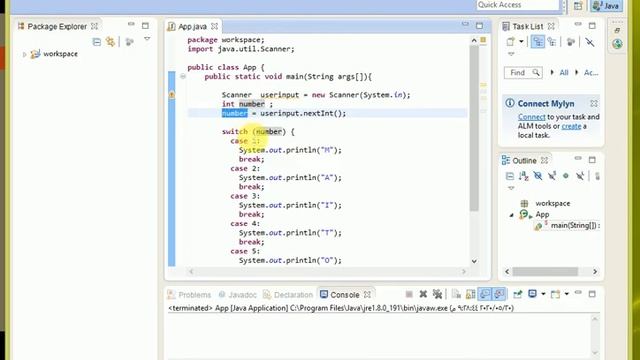Toggle Show Console on standard output
The width and height of the screenshot is (640, 360).
(485, 294)
